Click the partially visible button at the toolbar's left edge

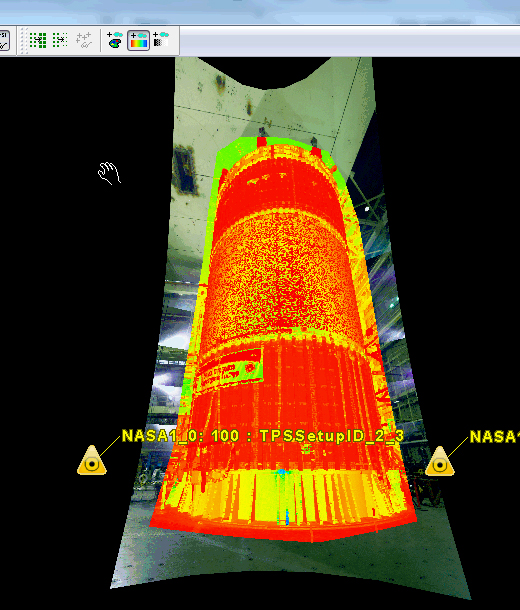[x=4, y=40]
